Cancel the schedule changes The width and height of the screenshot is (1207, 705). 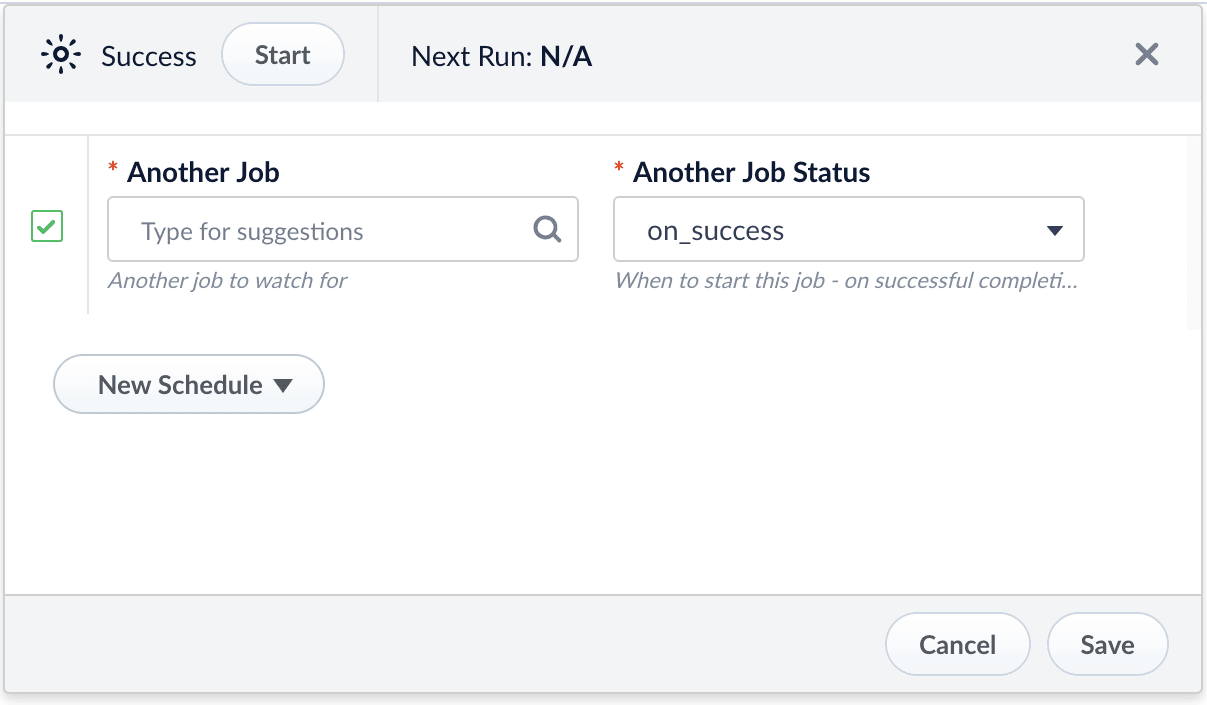(957, 645)
